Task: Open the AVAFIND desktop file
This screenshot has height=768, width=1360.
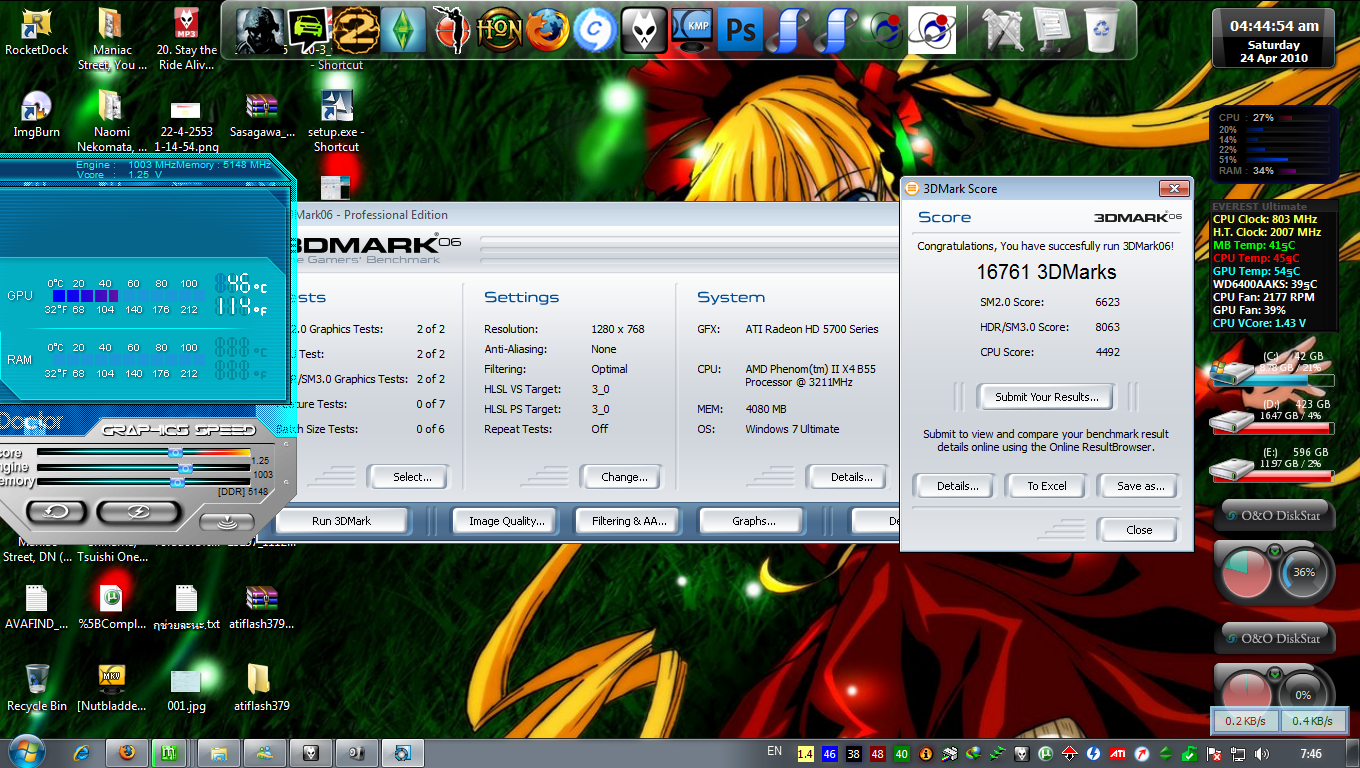Action: pyautogui.click(x=36, y=606)
